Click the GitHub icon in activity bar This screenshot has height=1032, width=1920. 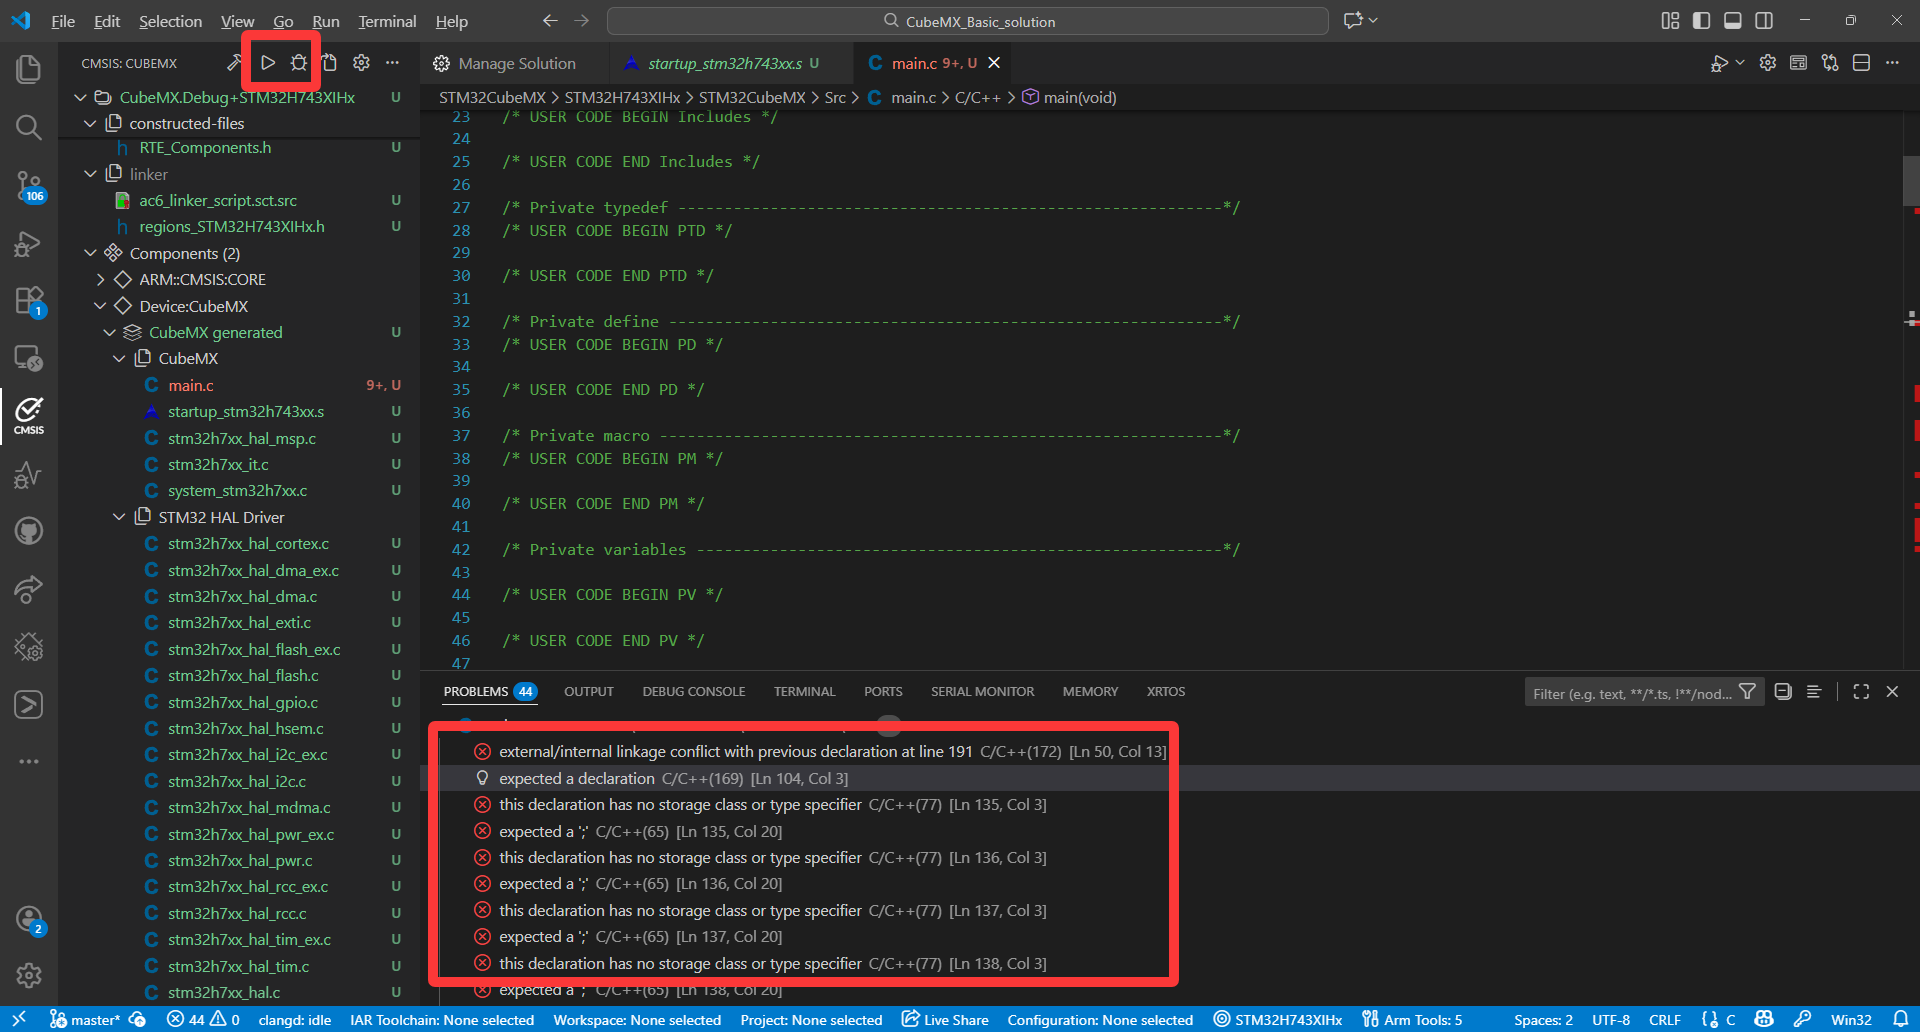(28, 530)
